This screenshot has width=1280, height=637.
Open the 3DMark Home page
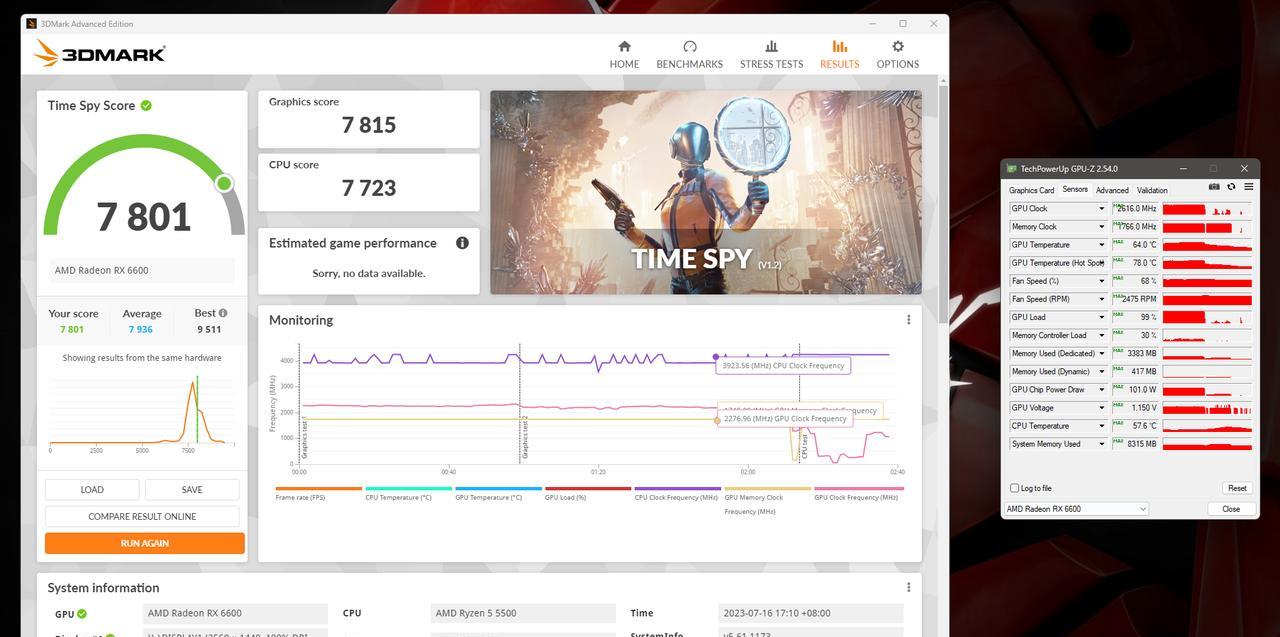coord(624,54)
